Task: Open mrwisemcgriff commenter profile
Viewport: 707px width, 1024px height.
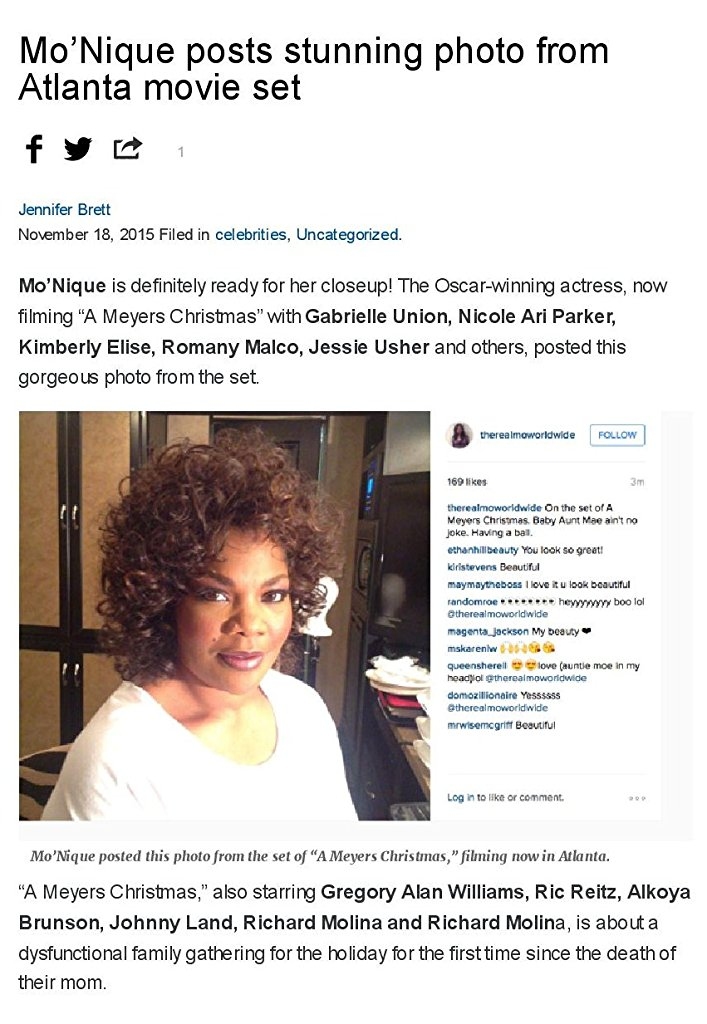Action: click(x=480, y=726)
